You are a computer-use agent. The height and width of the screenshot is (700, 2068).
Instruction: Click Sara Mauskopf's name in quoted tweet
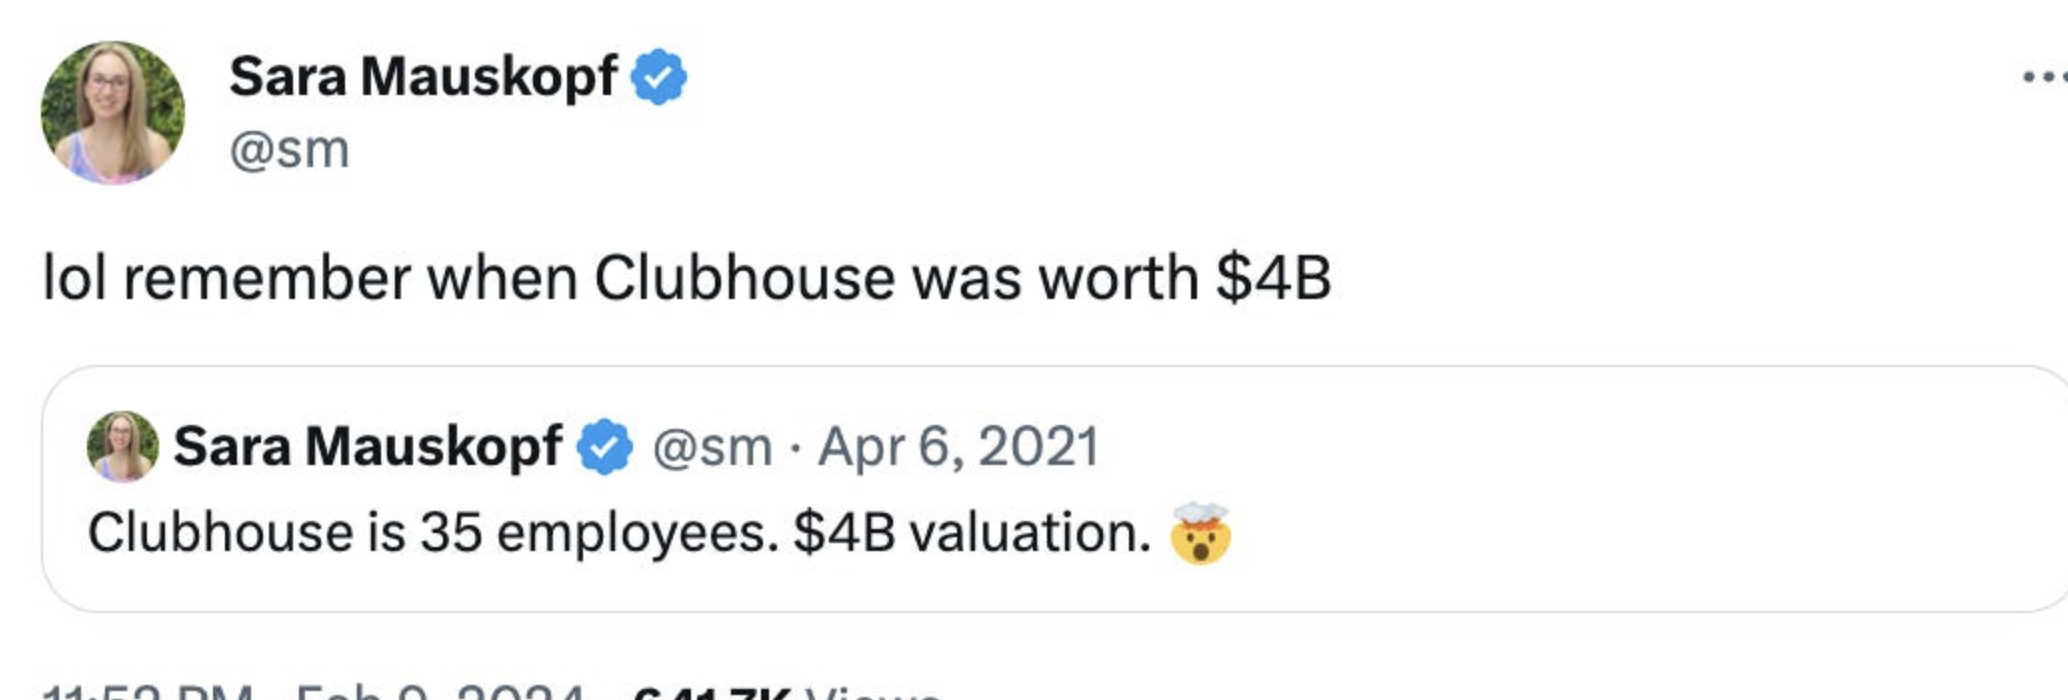point(367,446)
